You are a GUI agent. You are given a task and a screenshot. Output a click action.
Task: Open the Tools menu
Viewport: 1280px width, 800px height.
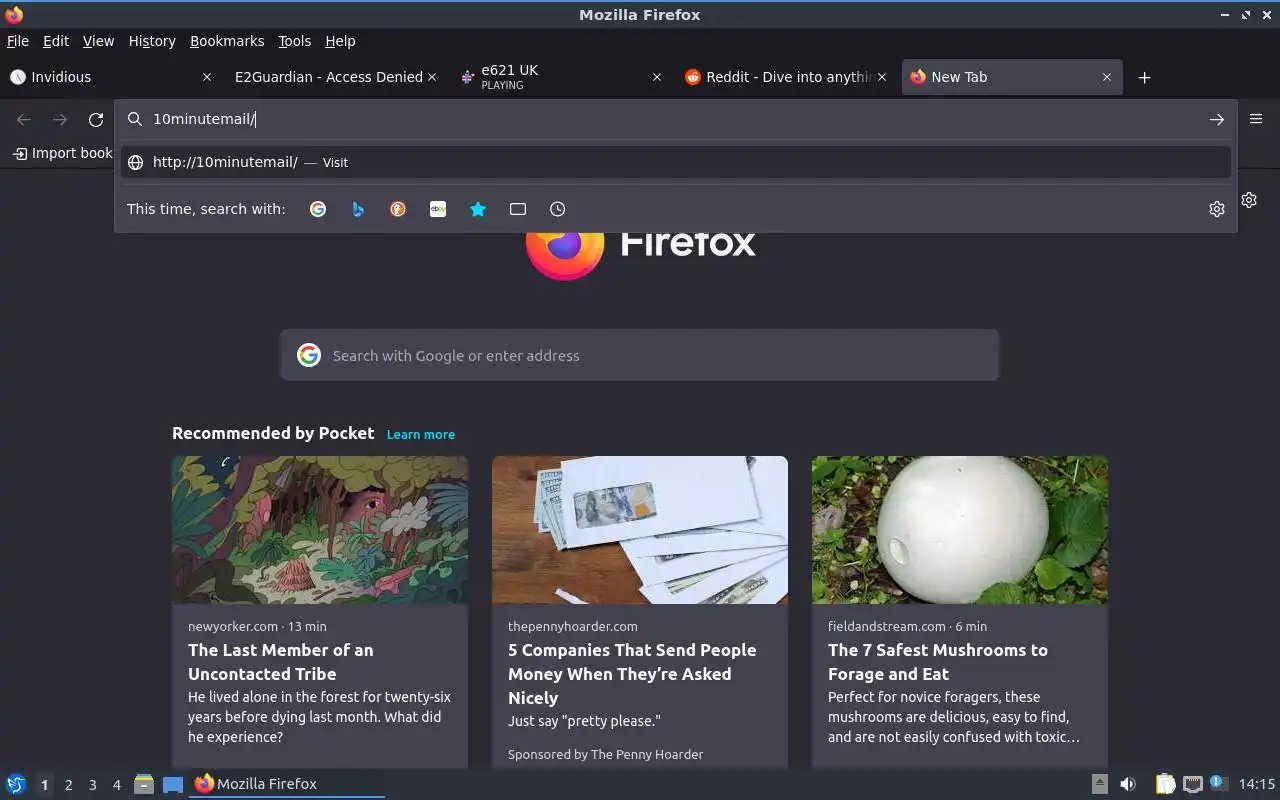[x=294, y=41]
